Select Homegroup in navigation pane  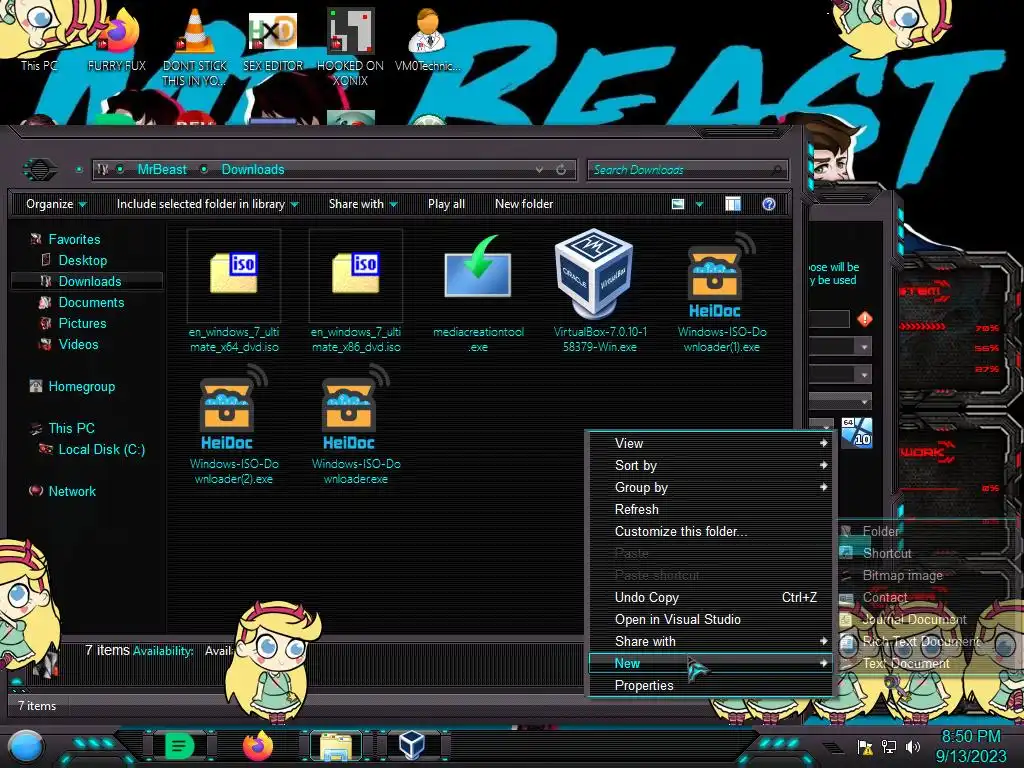[82, 387]
